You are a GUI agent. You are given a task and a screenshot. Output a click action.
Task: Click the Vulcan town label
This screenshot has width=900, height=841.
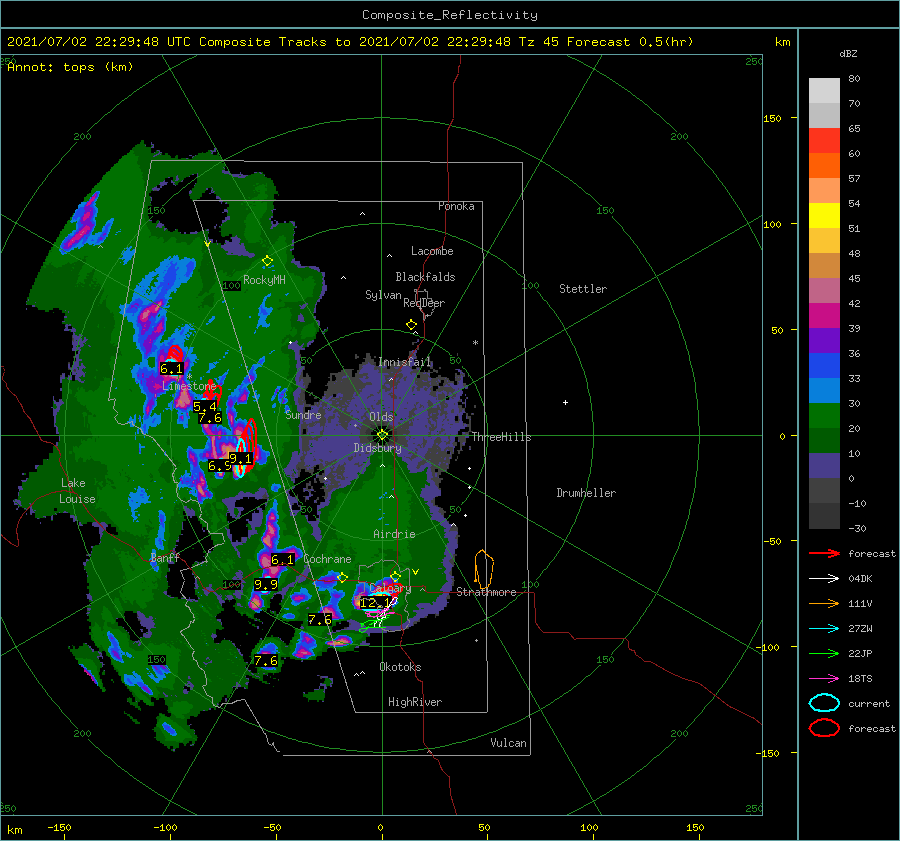click(509, 743)
